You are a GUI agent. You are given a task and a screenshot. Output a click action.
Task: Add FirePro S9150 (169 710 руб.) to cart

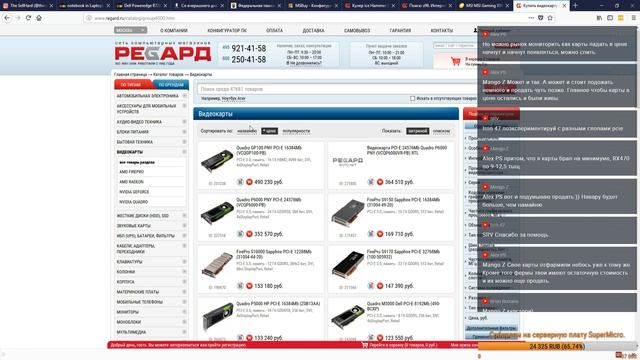pyautogui.click(x=380, y=234)
